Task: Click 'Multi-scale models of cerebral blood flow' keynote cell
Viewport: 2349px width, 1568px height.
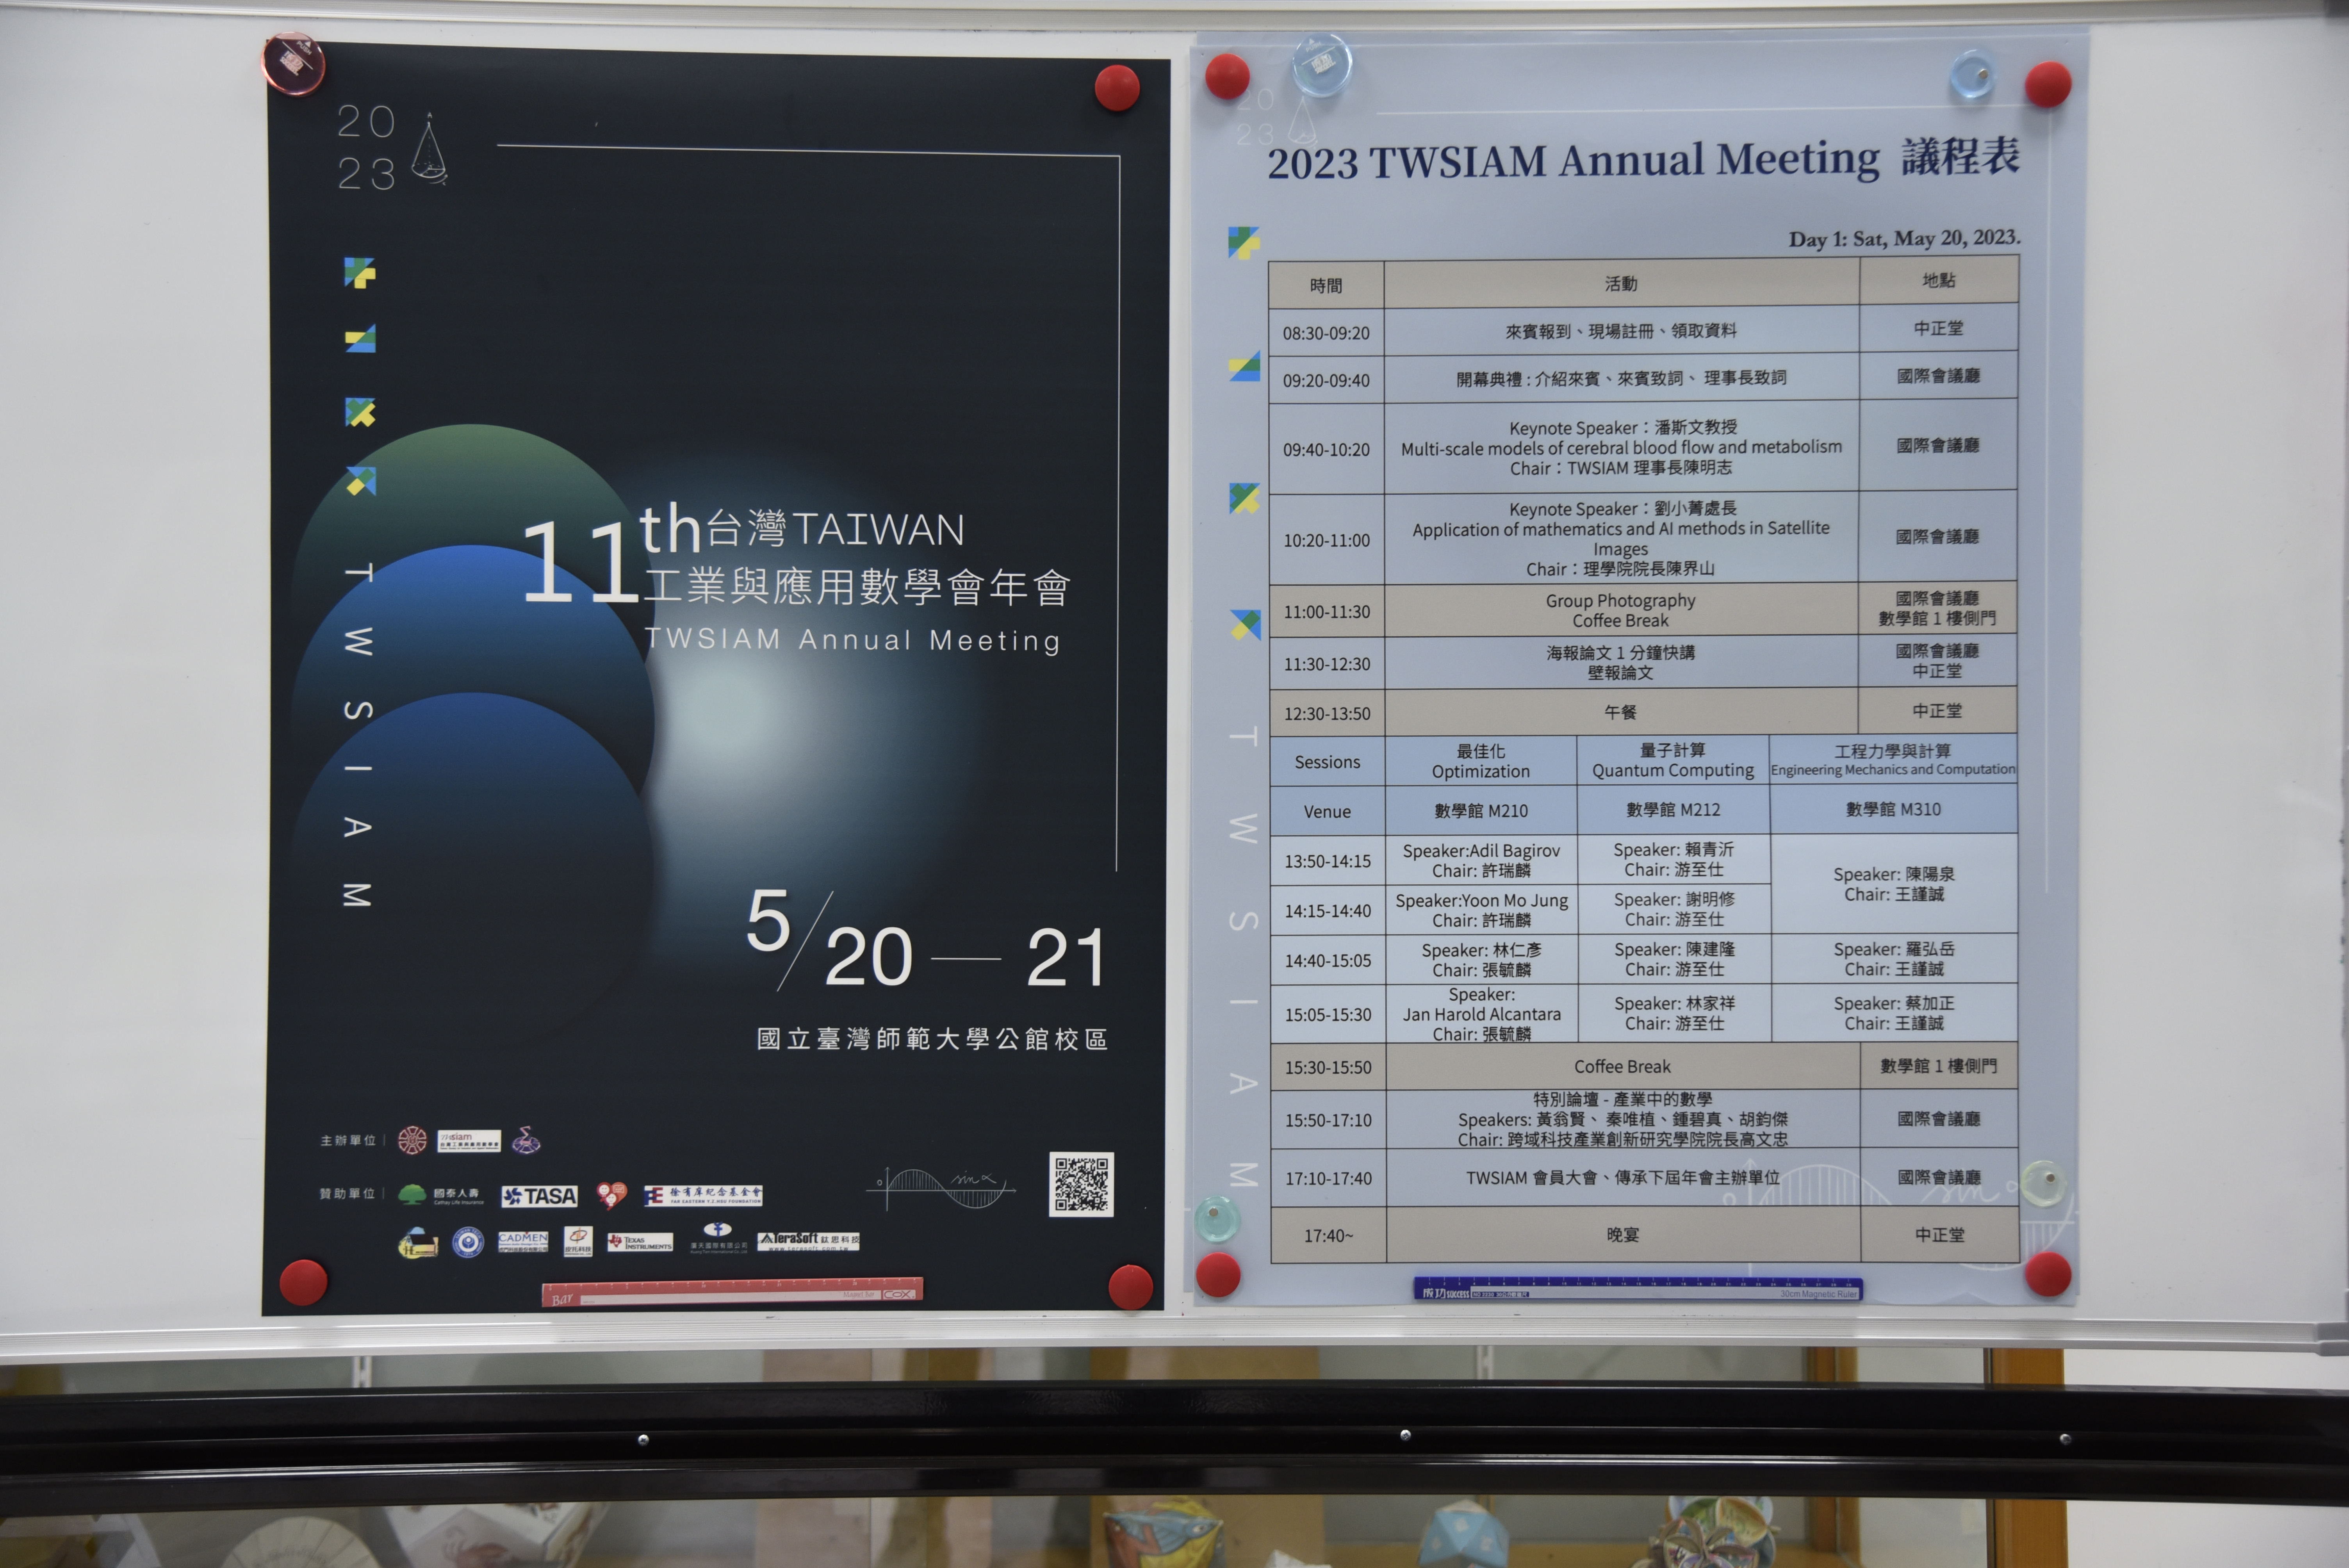Action: 1621,447
